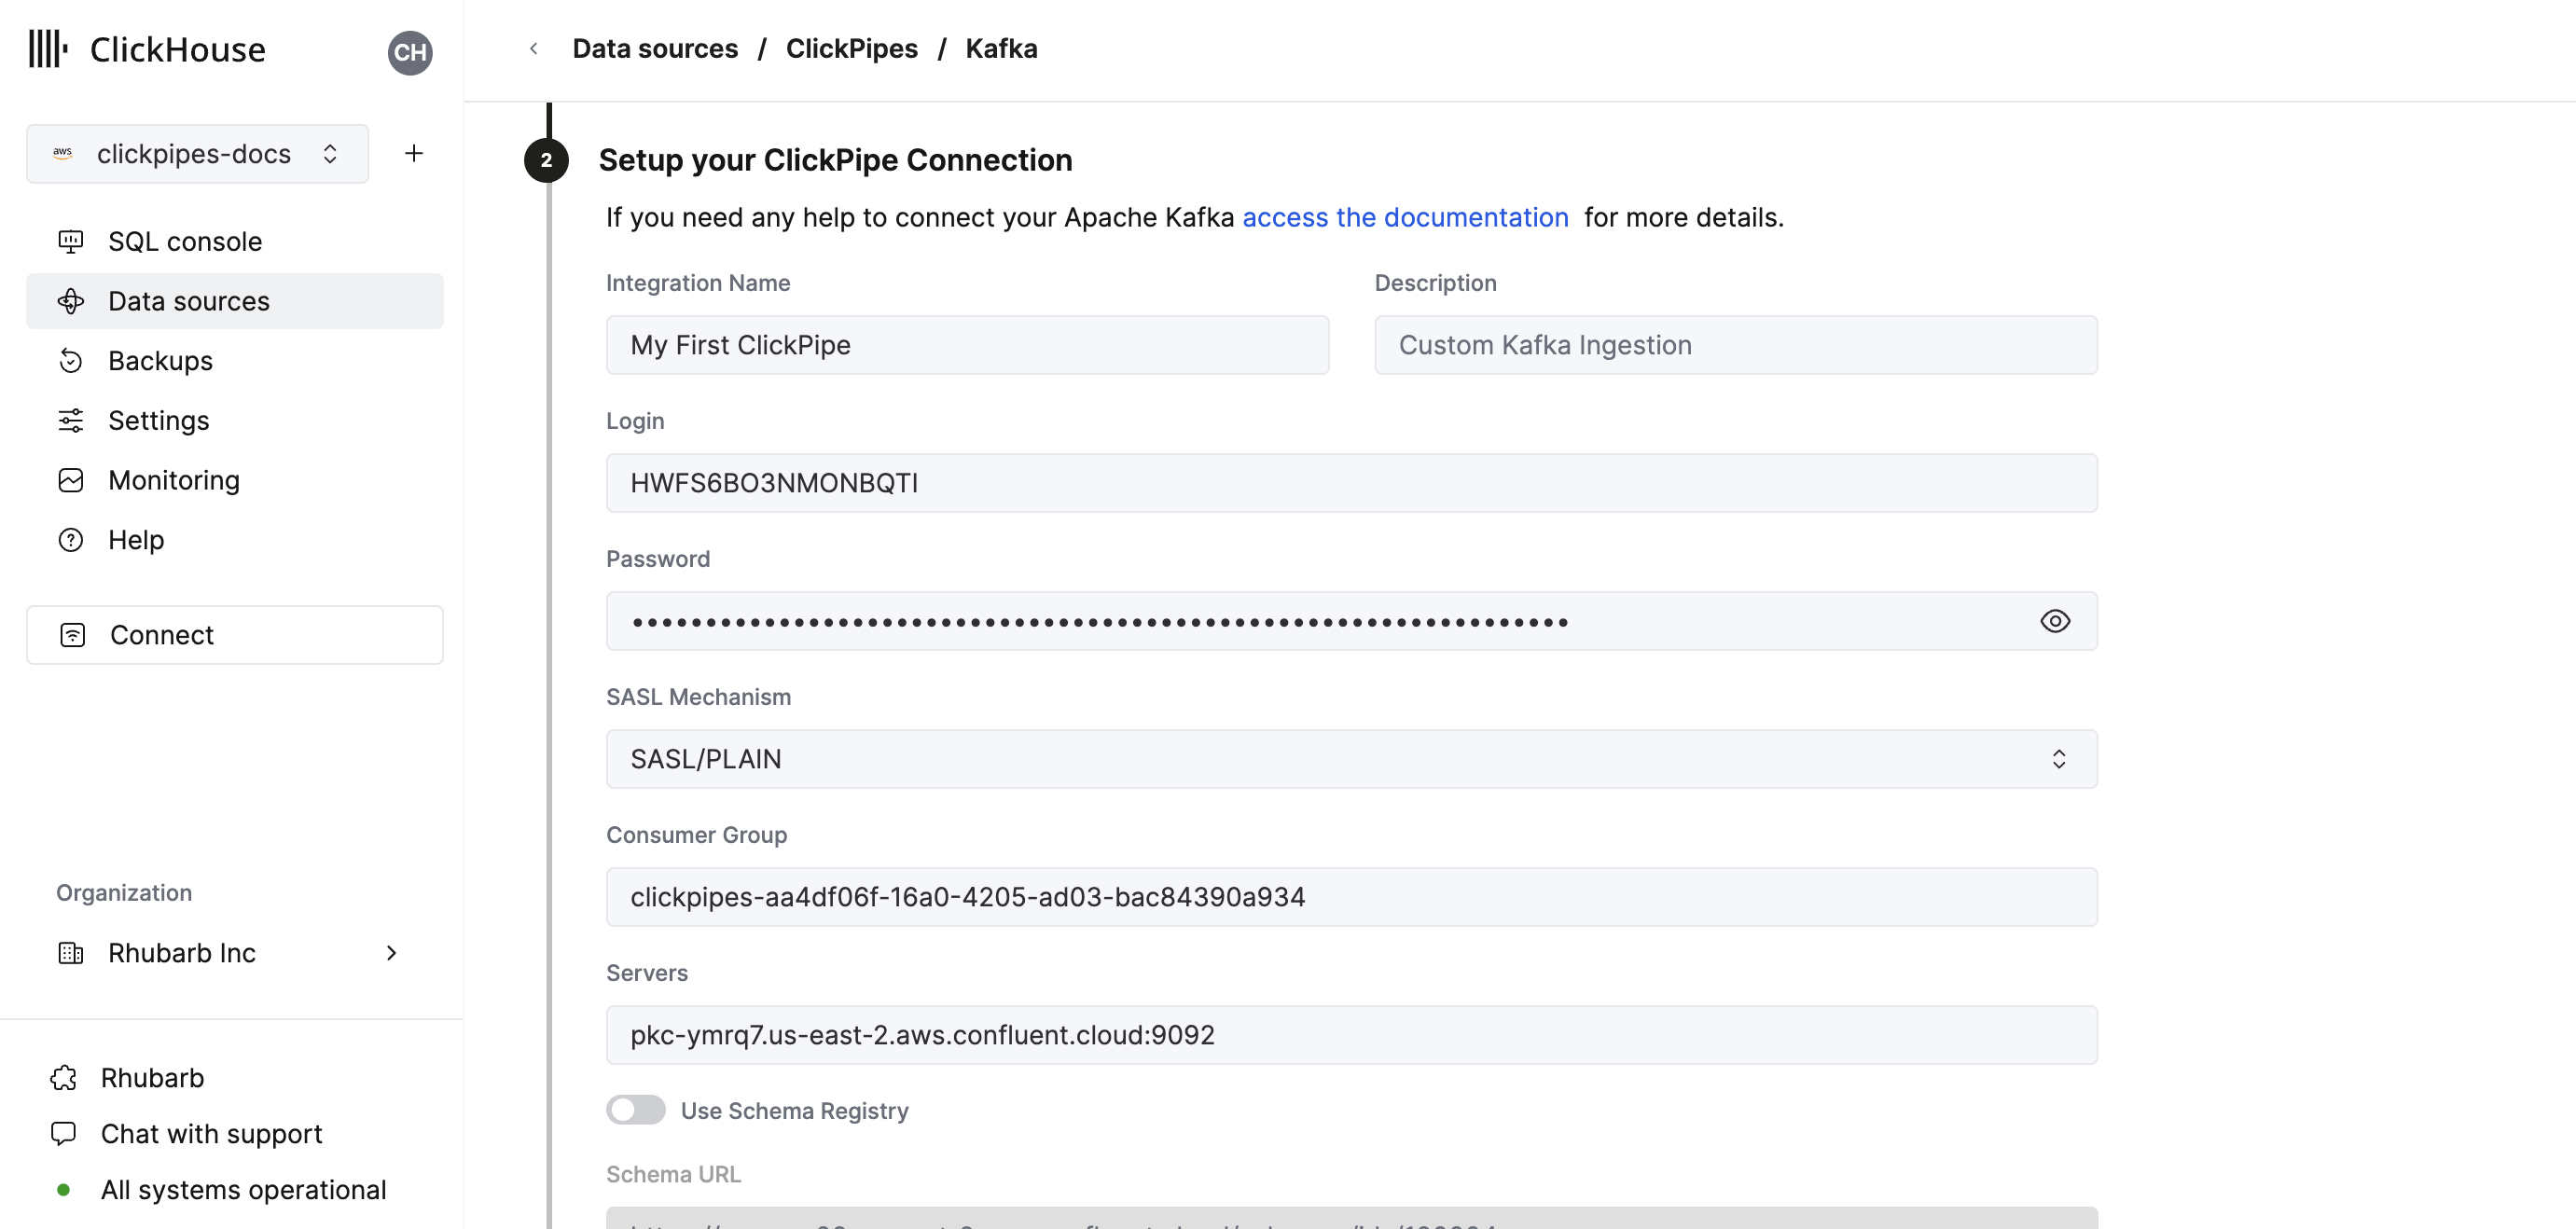Click the Connect icon
Screen dimensions: 2576x1229
click(x=73, y=632)
